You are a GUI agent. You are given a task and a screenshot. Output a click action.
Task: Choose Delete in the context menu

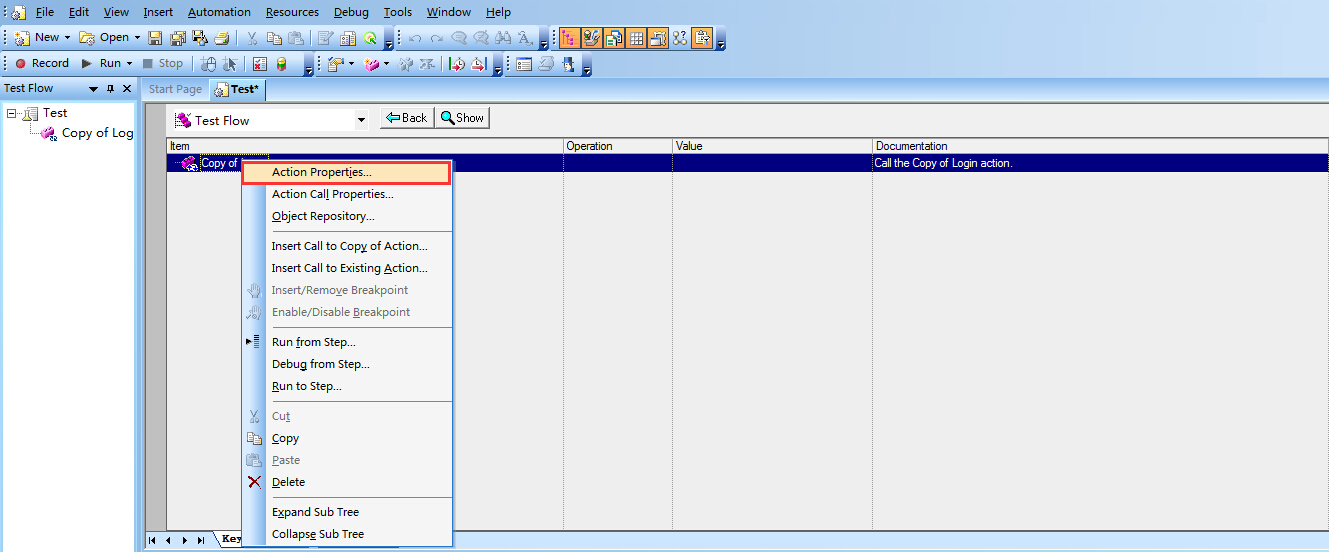coord(288,482)
